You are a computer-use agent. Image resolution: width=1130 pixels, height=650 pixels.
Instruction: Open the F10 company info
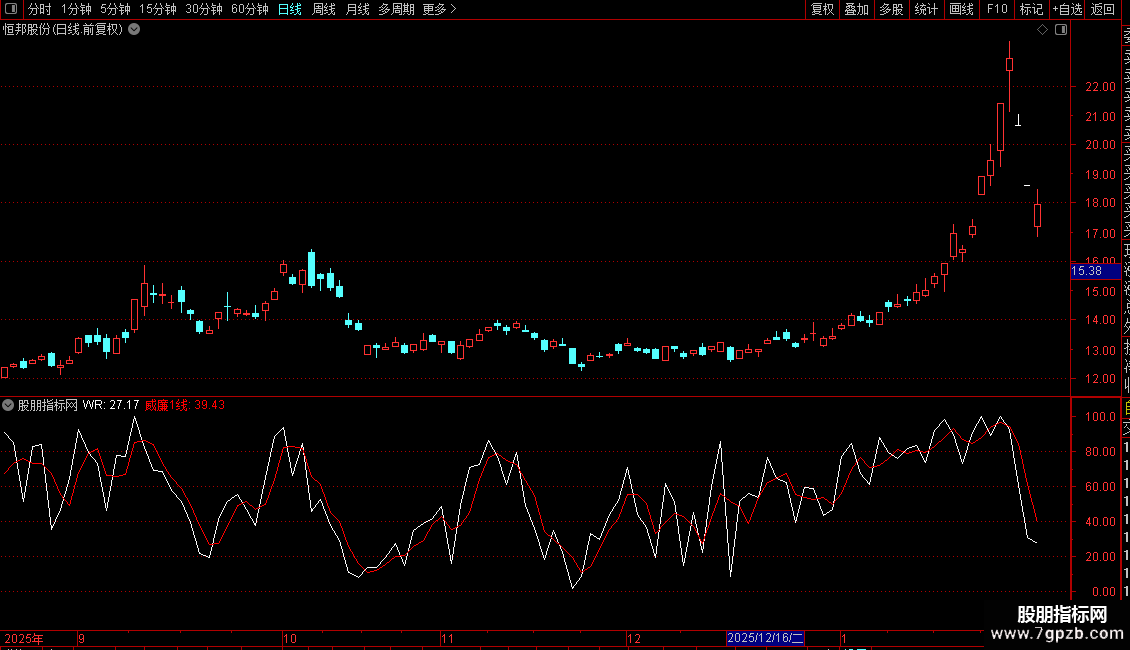[x=997, y=9]
